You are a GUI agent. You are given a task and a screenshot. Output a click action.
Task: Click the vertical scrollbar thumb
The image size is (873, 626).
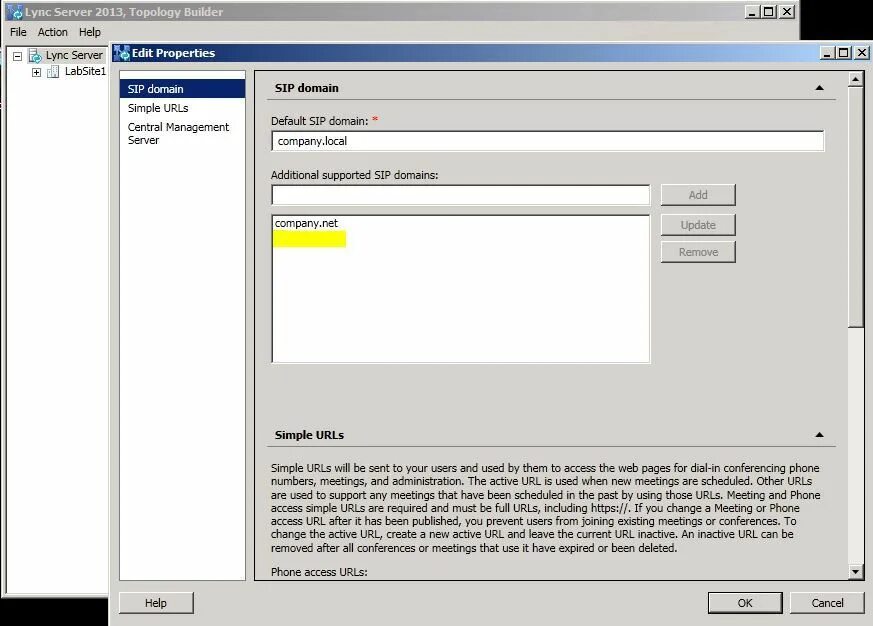tap(856, 207)
